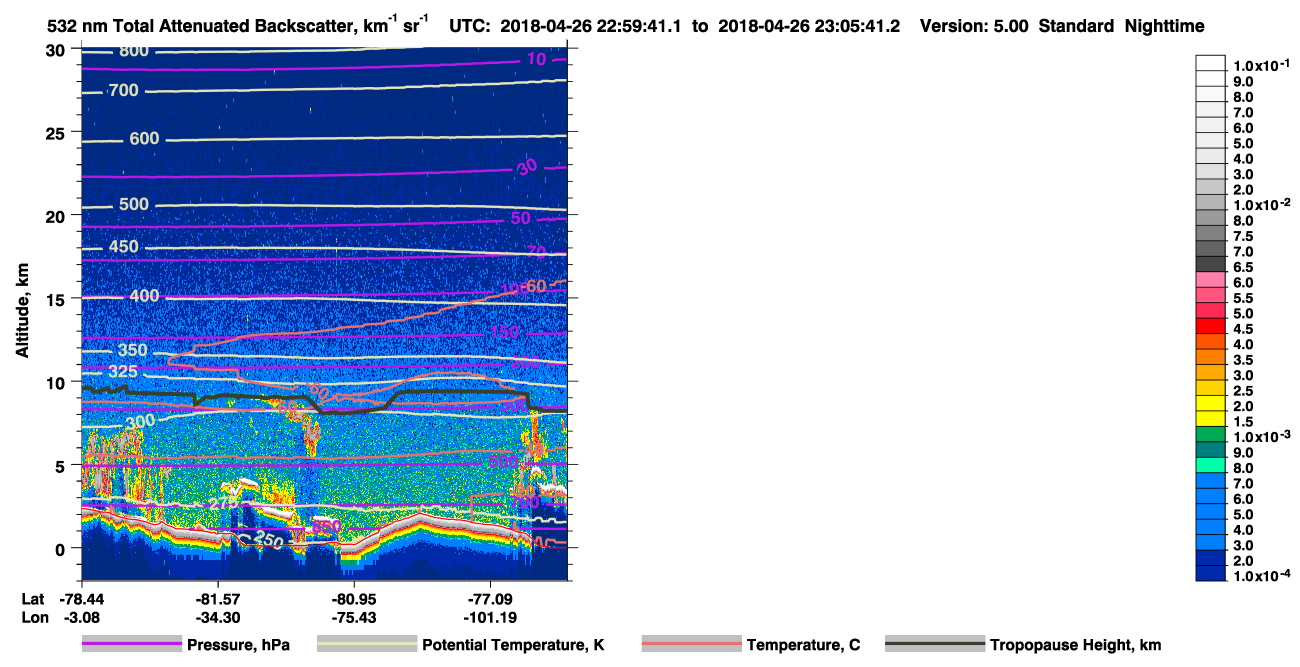
Task: Click the altitude axis tick 25
Action: tap(57, 133)
